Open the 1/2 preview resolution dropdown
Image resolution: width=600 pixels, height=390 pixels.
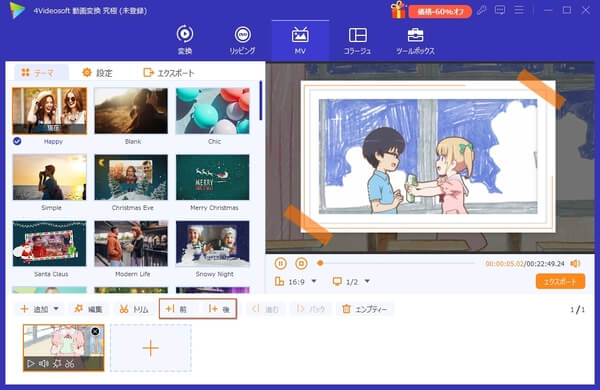351,282
